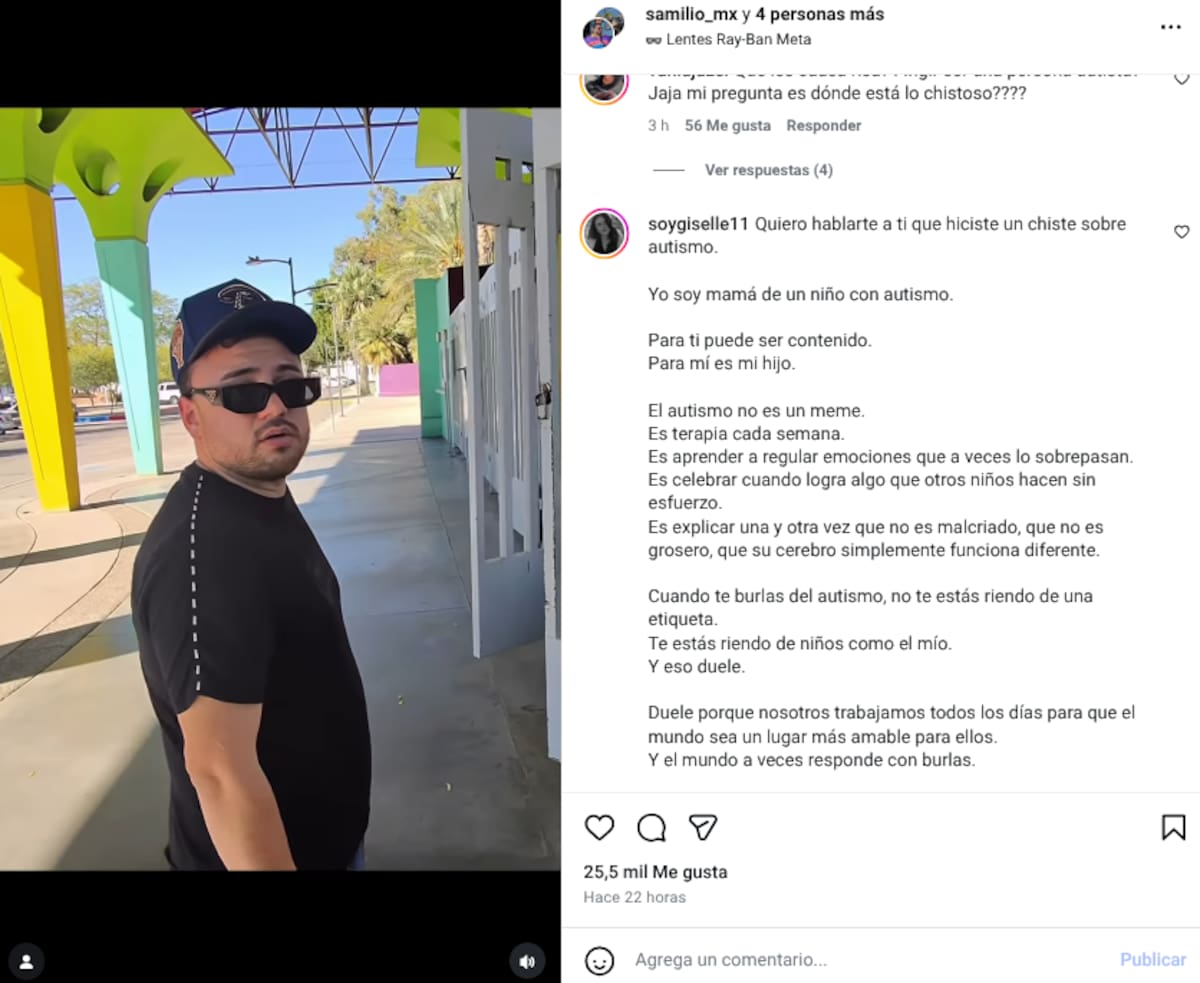The width and height of the screenshot is (1200, 983).
Task: Like the top comment's small heart
Action: point(1181,78)
